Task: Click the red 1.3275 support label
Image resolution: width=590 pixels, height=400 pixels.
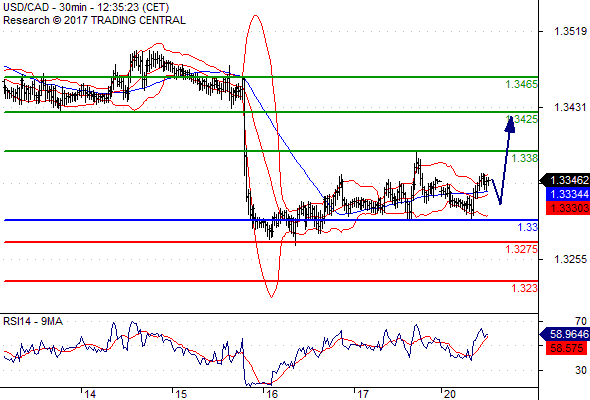Action: (522, 249)
